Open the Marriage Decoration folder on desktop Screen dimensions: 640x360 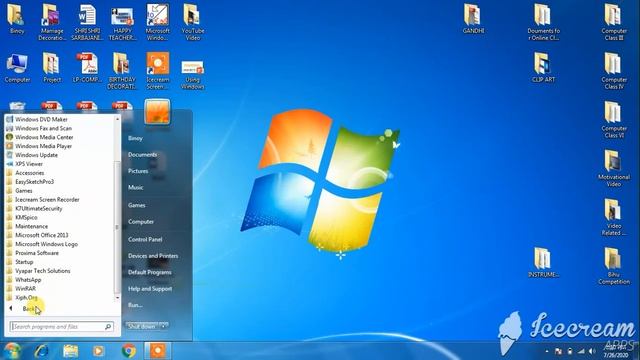52,22
